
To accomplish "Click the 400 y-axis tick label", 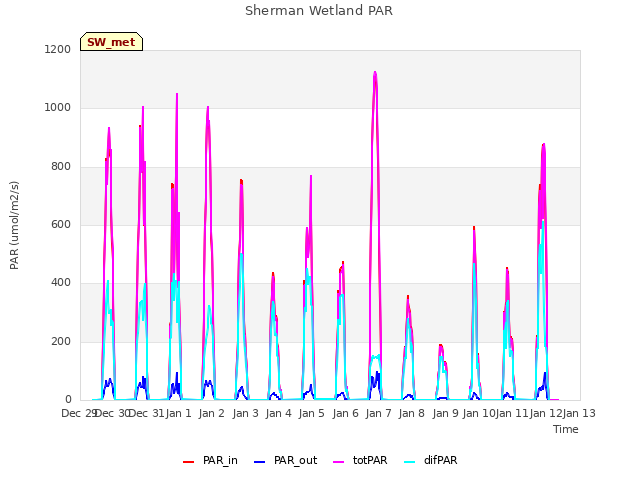I will 61,283.
